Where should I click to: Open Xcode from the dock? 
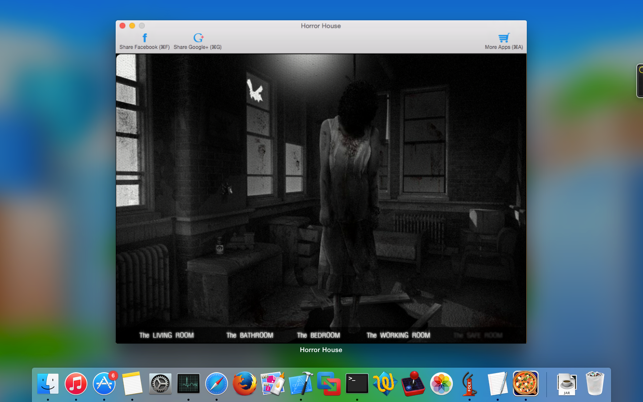pos(301,384)
